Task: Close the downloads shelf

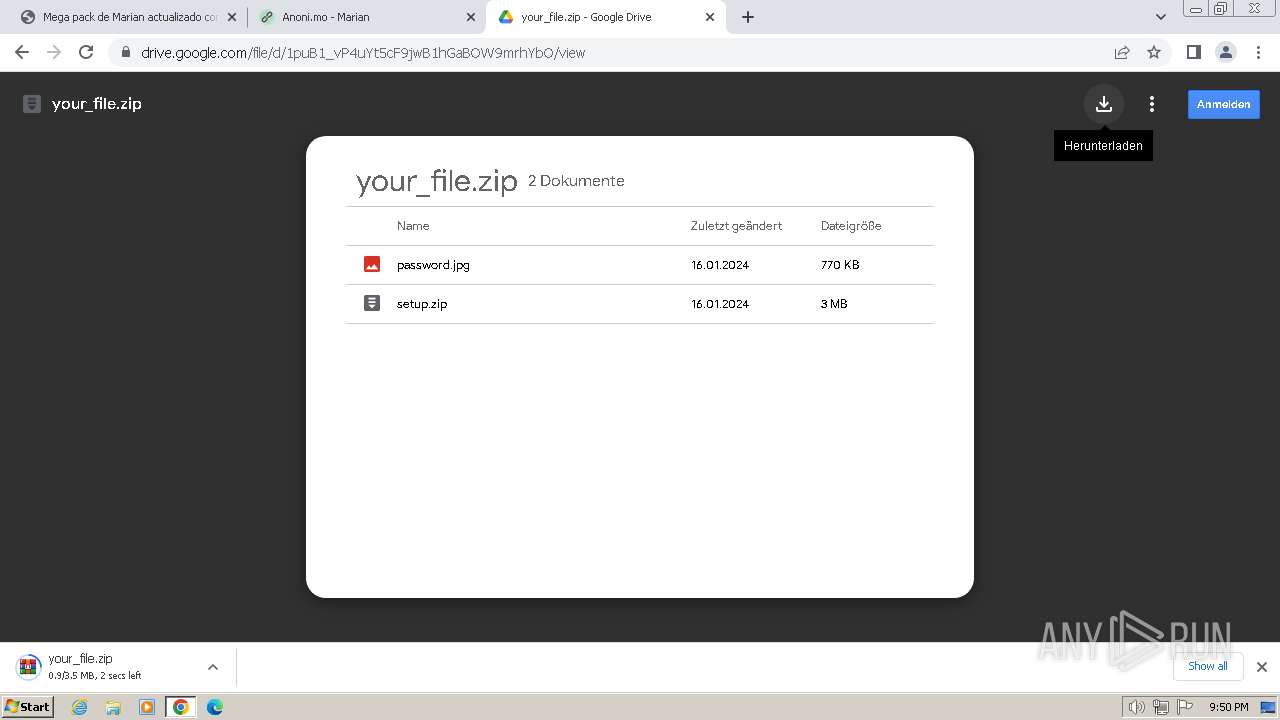Action: pyautogui.click(x=1262, y=667)
